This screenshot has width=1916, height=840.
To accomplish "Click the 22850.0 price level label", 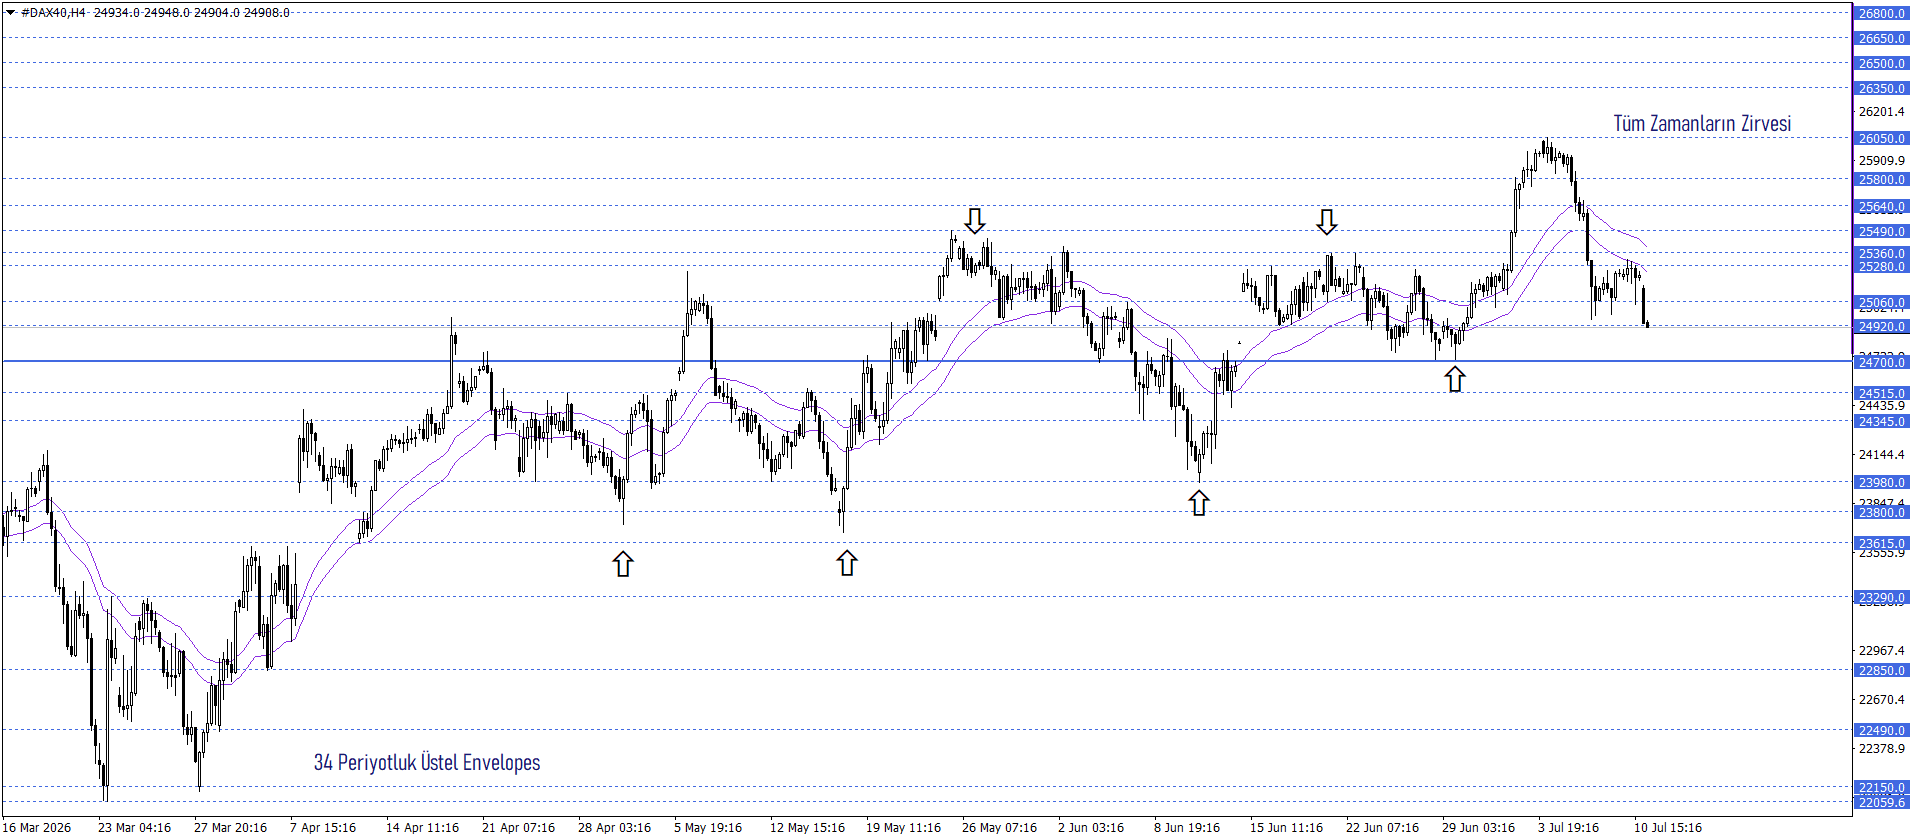I will click(x=1882, y=671).
